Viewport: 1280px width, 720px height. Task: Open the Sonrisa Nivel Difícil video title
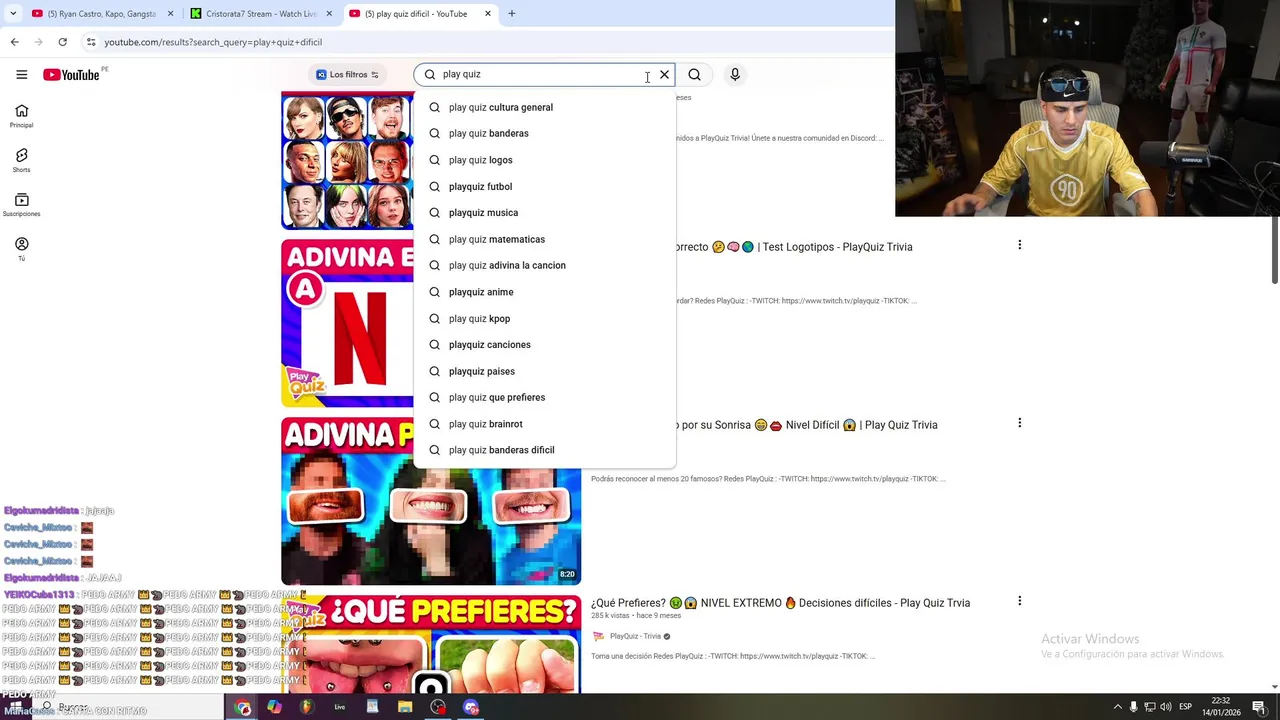(808, 425)
